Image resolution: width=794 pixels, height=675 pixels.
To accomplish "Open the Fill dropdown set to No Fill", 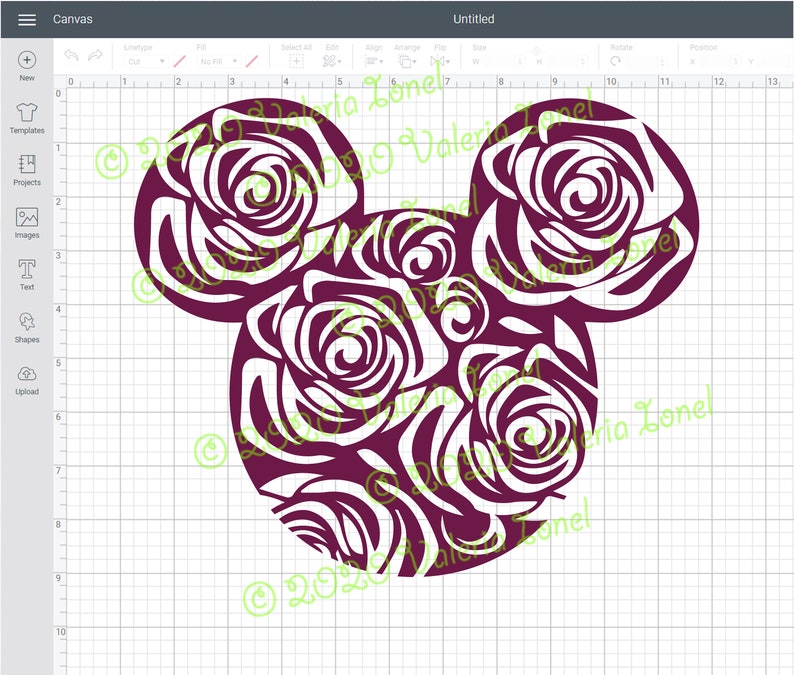I will [218, 61].
